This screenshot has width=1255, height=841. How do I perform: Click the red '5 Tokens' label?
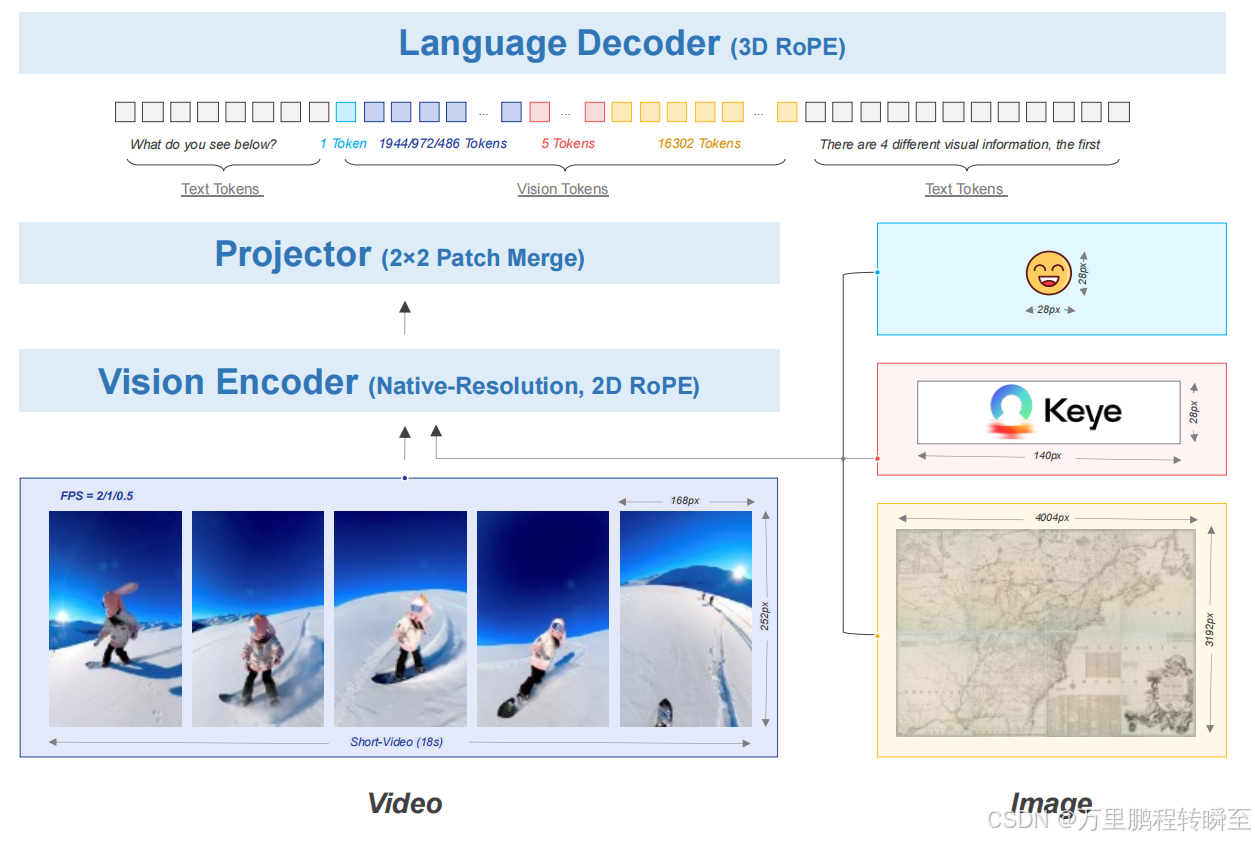click(568, 144)
